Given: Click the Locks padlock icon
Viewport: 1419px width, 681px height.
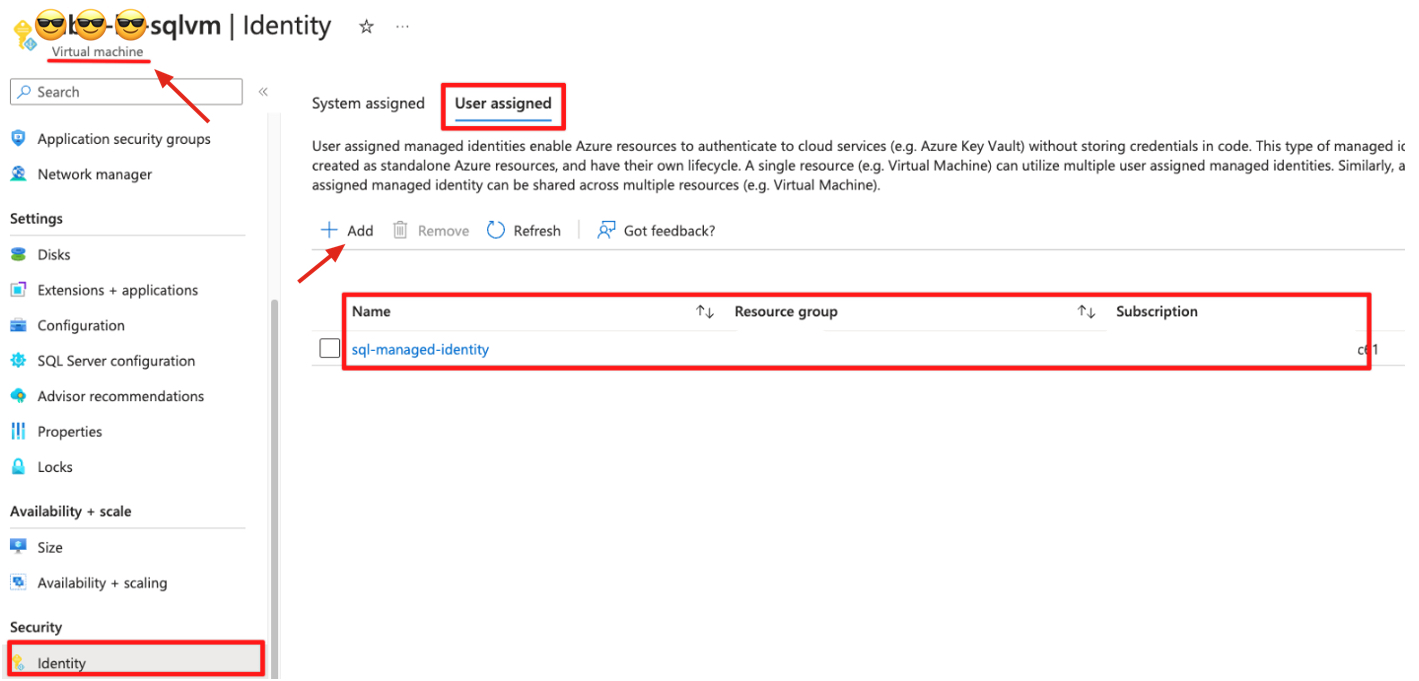Looking at the screenshot, I should (18, 467).
